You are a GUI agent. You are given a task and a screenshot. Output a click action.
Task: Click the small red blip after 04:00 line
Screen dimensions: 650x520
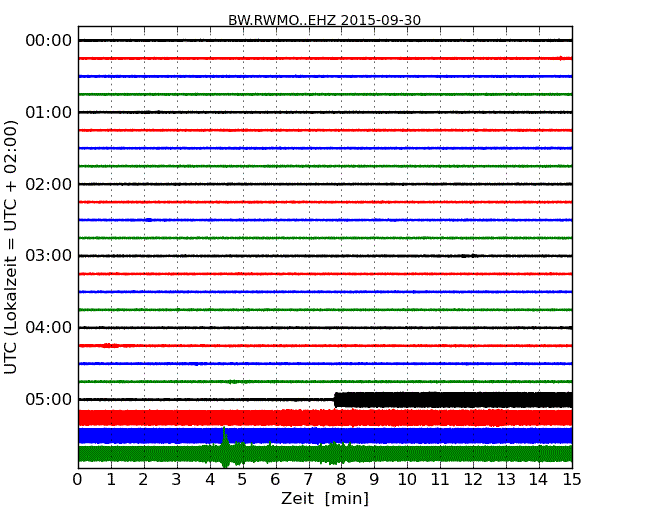[110, 345]
